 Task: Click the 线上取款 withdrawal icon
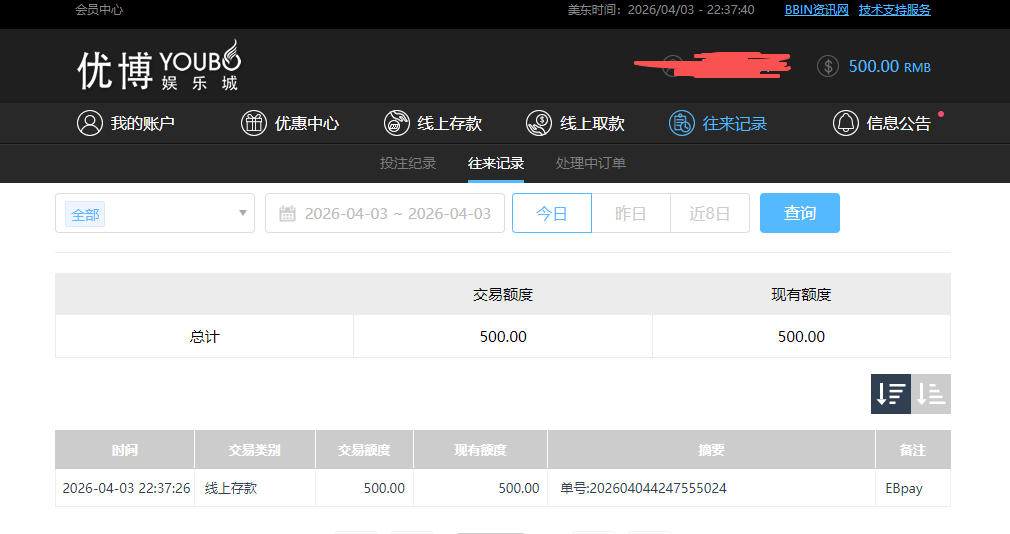[539, 123]
